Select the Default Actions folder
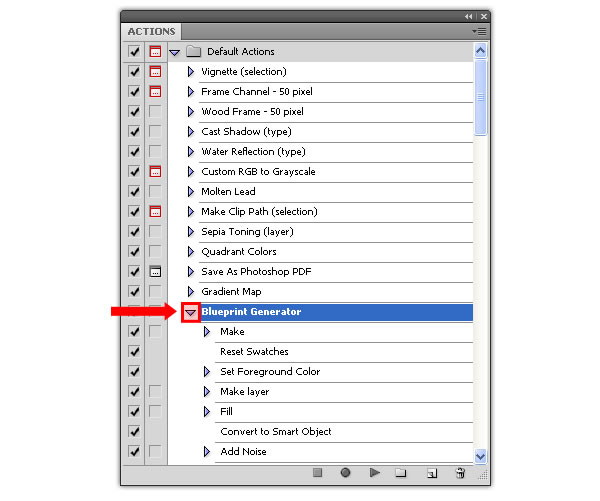Viewport: 600px width, 501px height. [321, 52]
